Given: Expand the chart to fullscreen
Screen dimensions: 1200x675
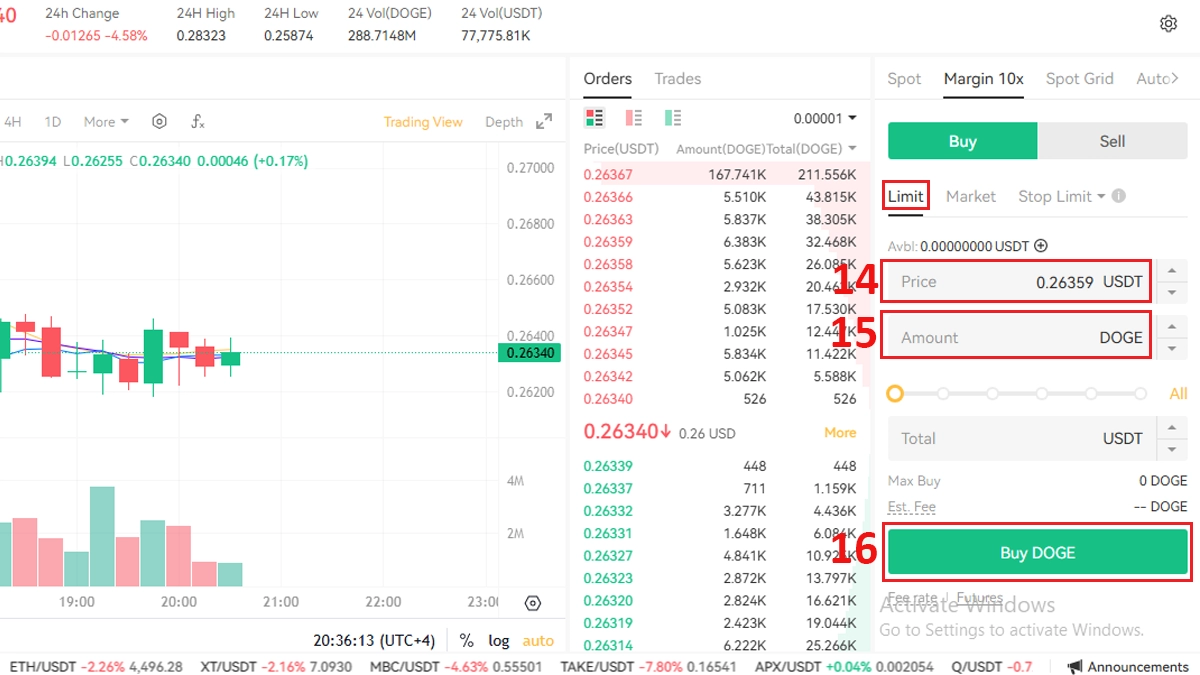Looking at the screenshot, I should 544,122.
